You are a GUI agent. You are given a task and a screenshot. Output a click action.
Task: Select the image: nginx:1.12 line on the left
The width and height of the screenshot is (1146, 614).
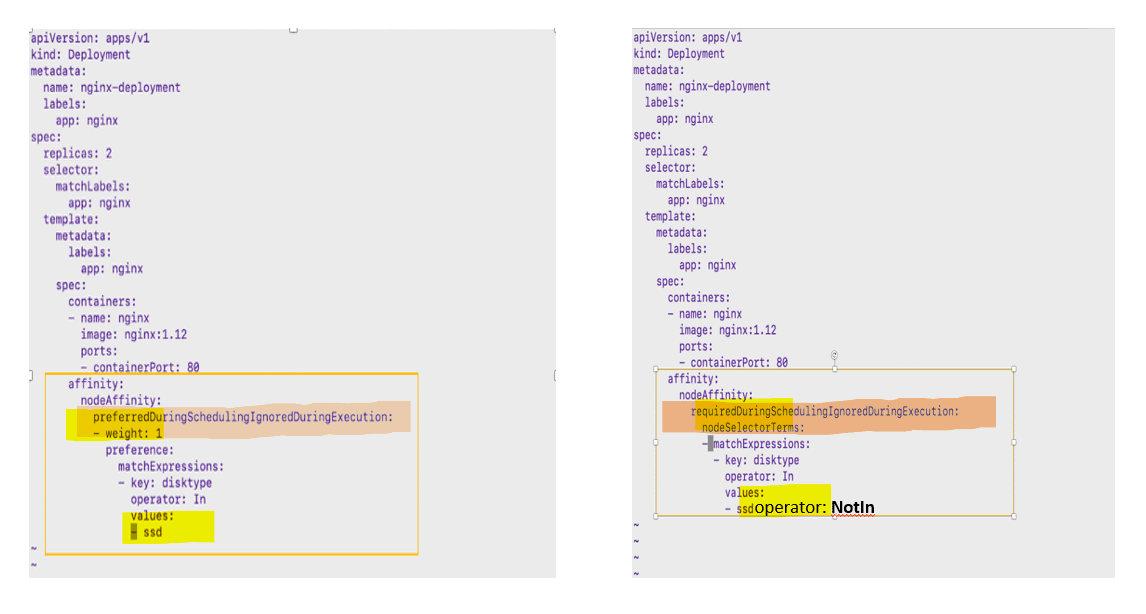(x=133, y=334)
